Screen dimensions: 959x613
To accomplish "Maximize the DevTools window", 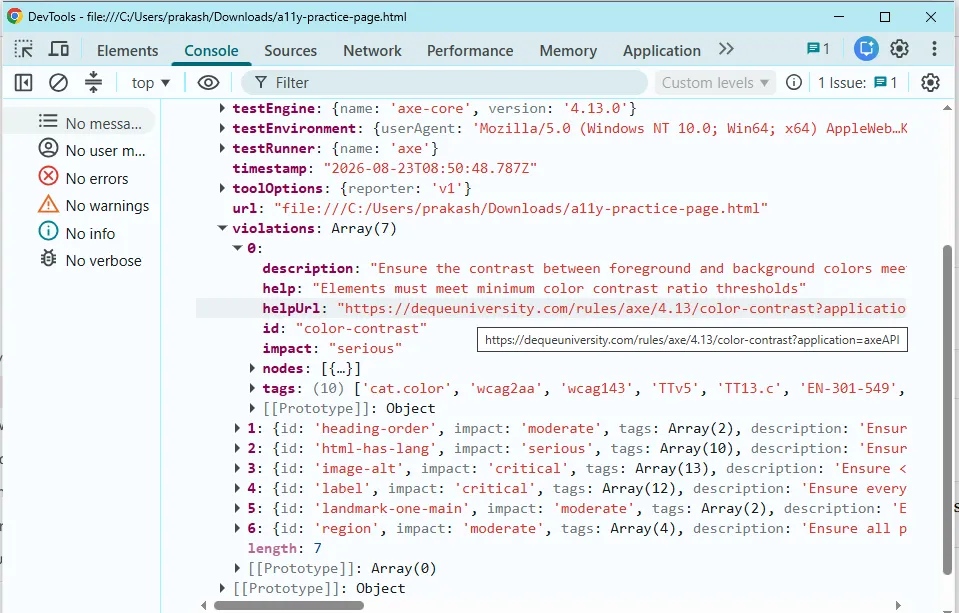I will pos(884,17).
